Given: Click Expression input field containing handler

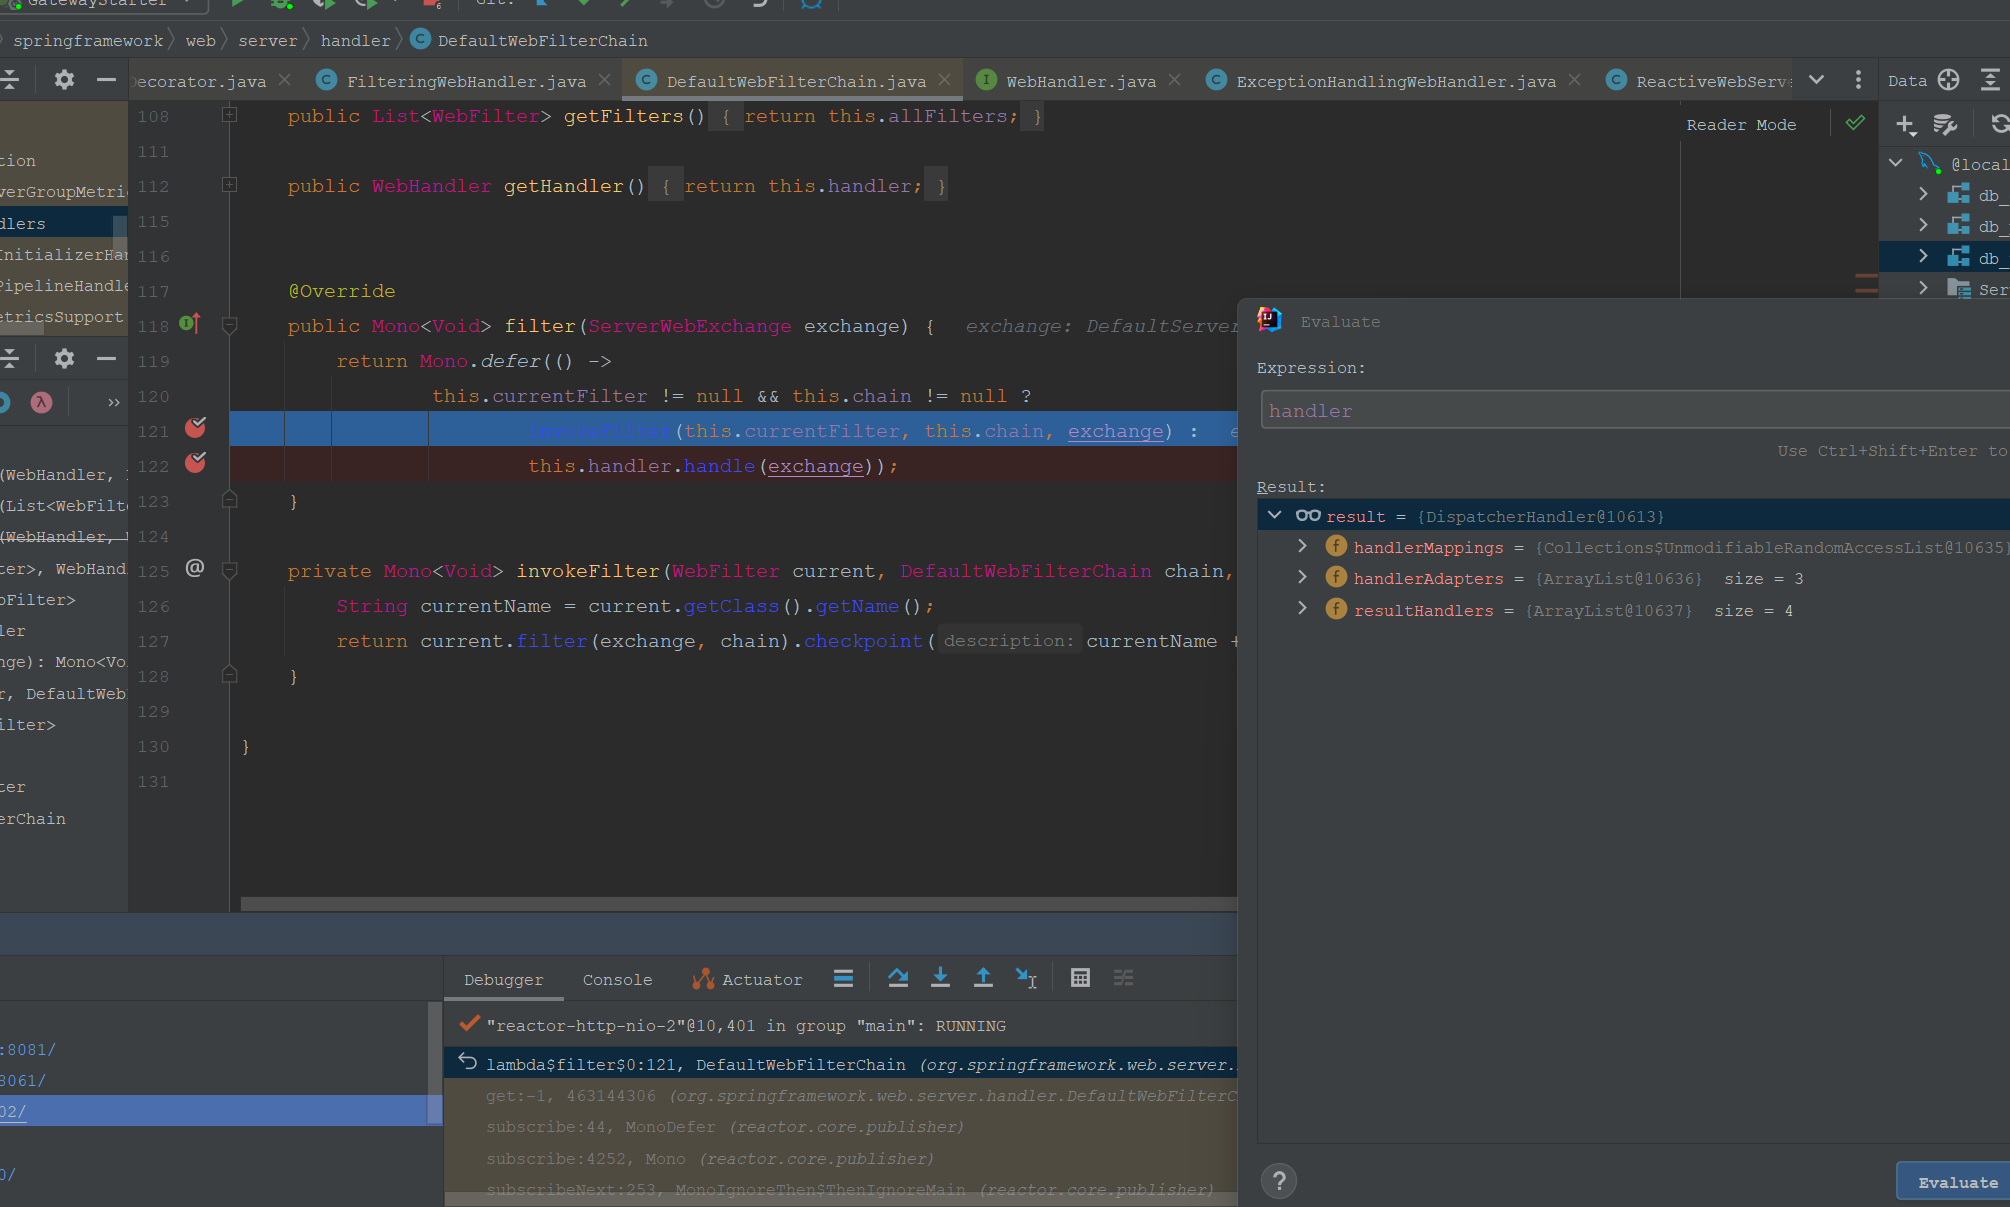Looking at the screenshot, I should [1635, 410].
